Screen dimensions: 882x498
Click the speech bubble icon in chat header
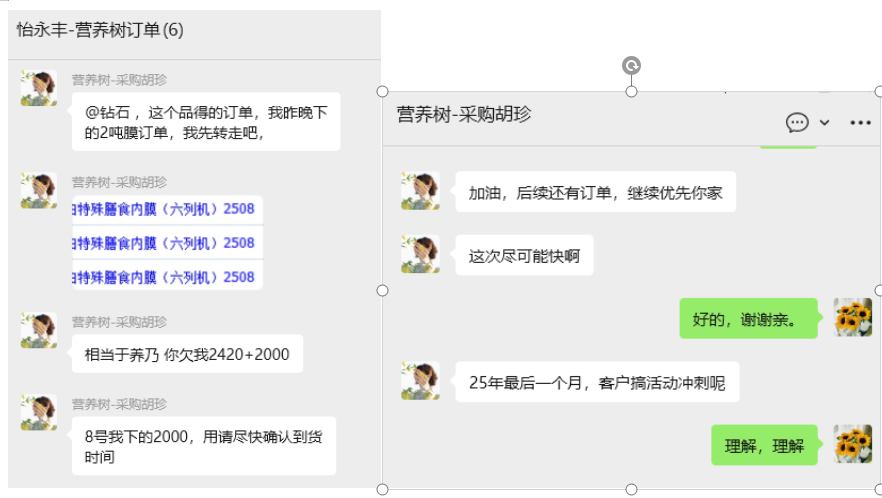click(797, 122)
